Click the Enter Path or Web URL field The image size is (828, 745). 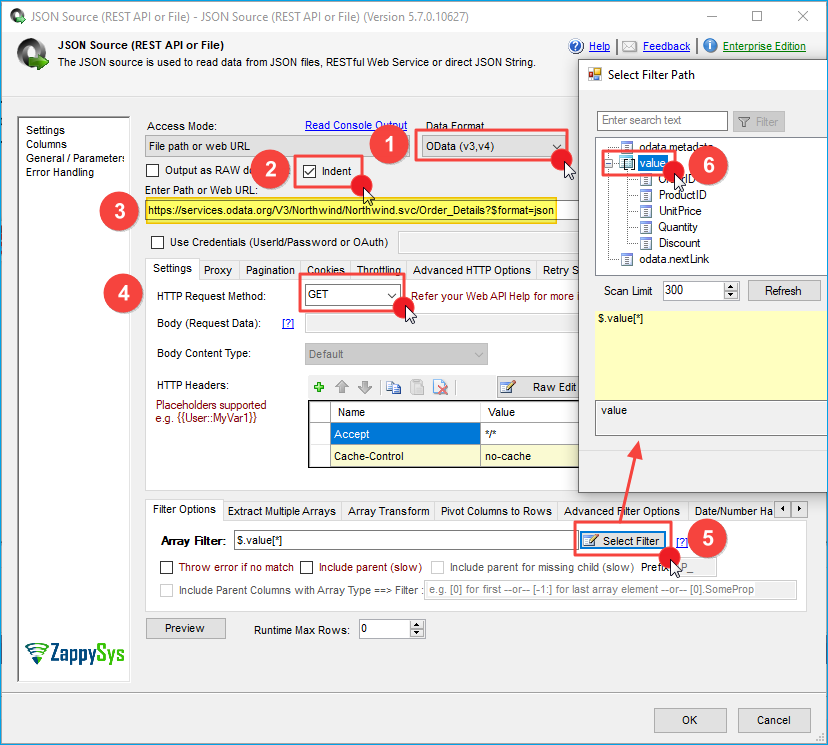point(350,211)
